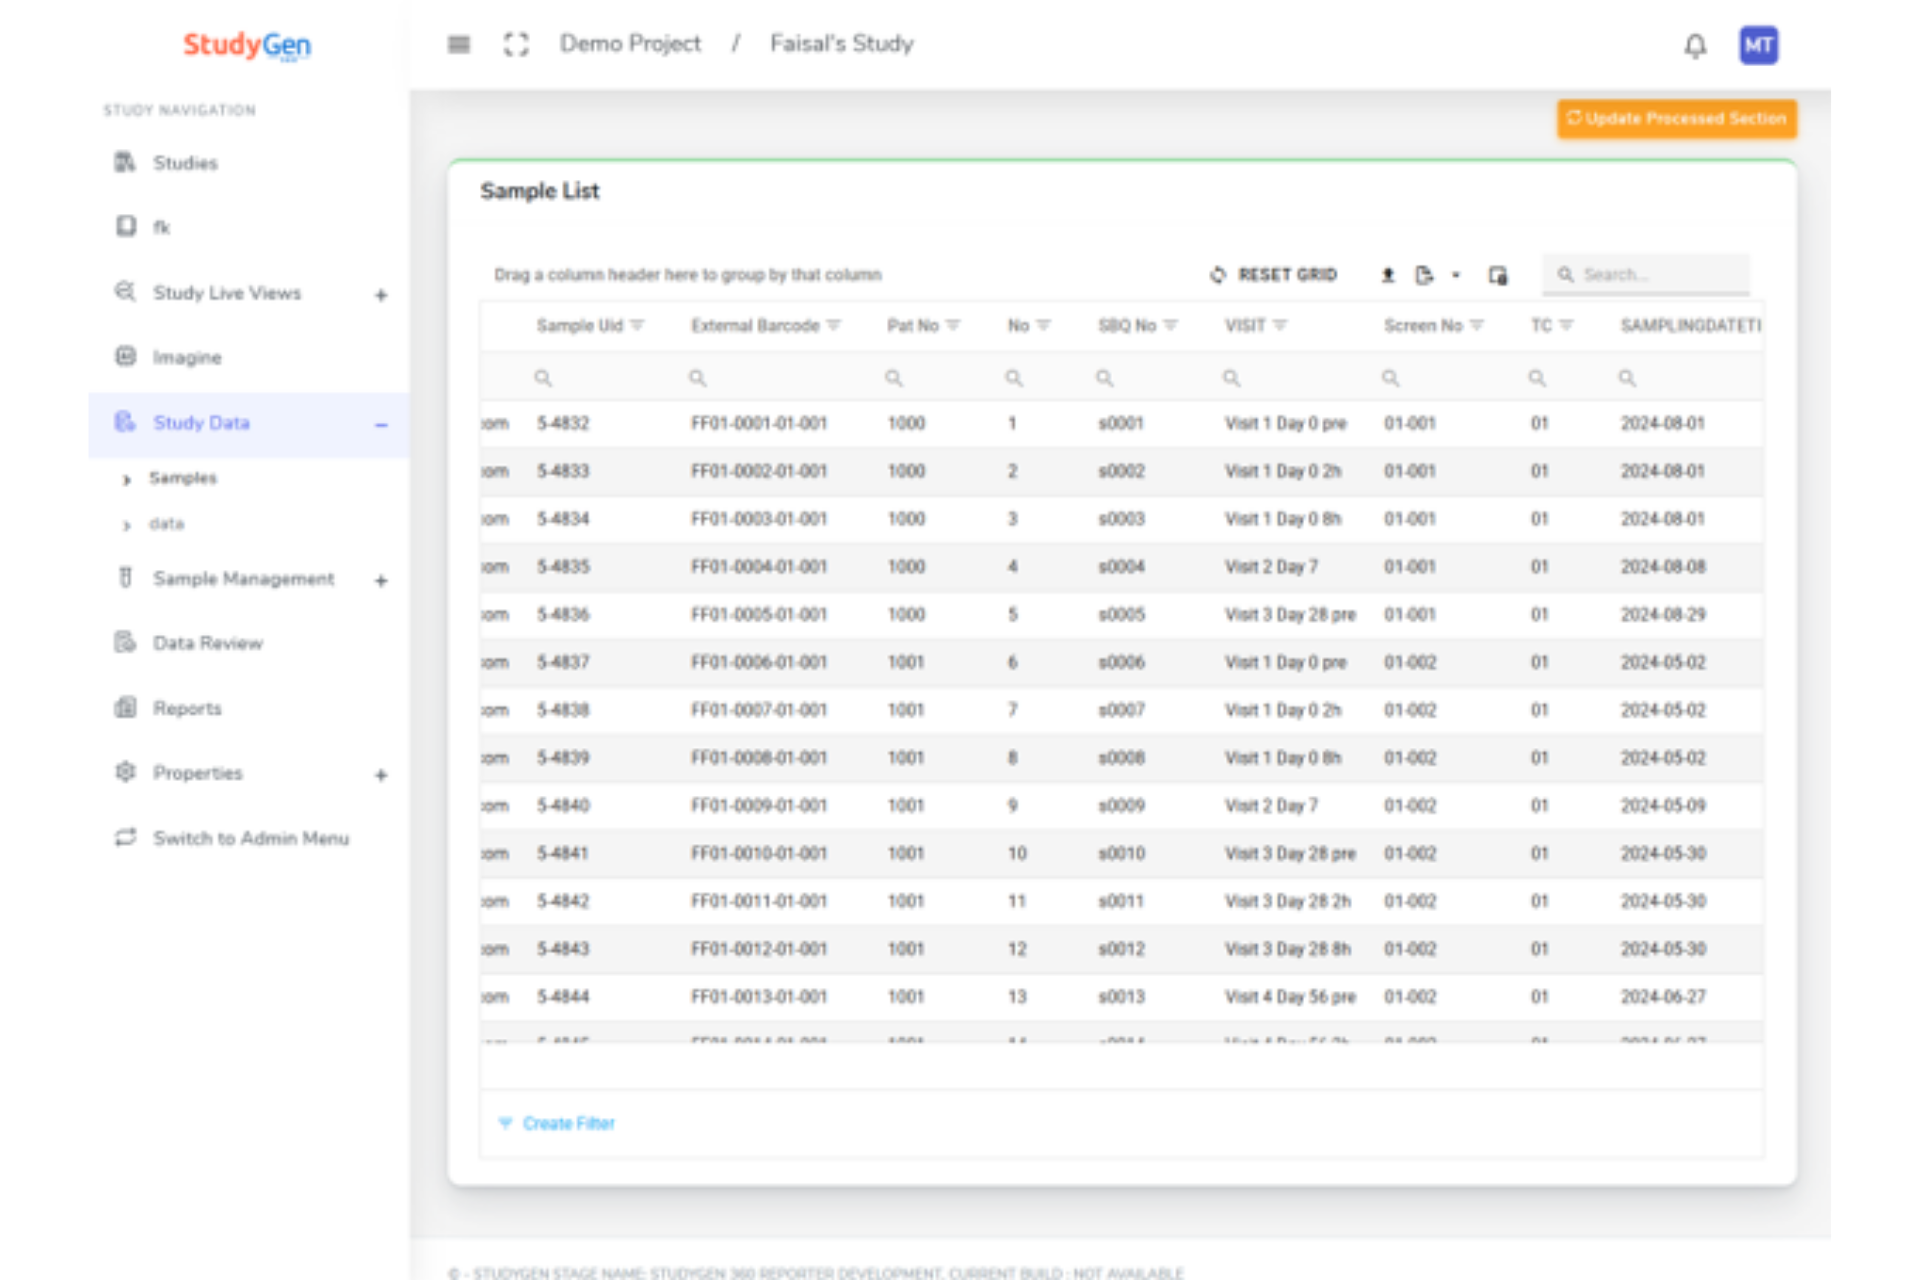The image size is (1920, 1280).
Task: Toggle the hamburger sidebar menu
Action: [459, 44]
